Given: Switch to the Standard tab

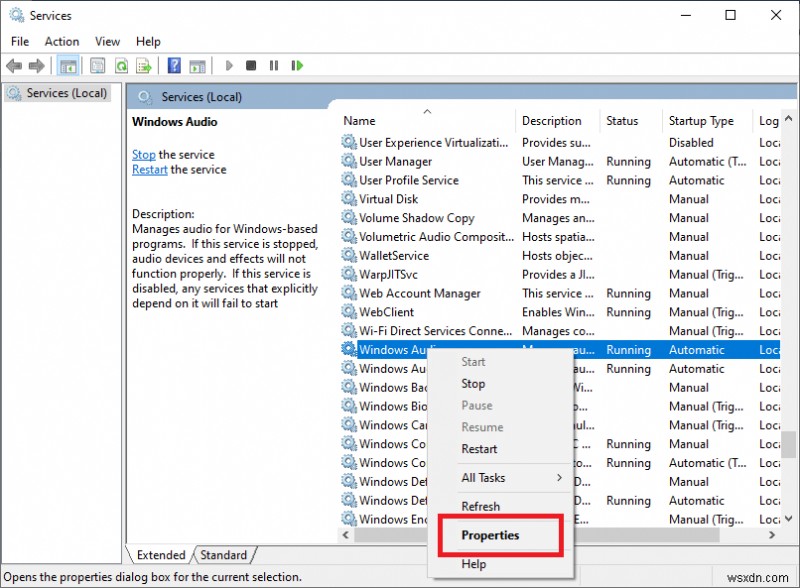Looking at the screenshot, I should [x=223, y=555].
